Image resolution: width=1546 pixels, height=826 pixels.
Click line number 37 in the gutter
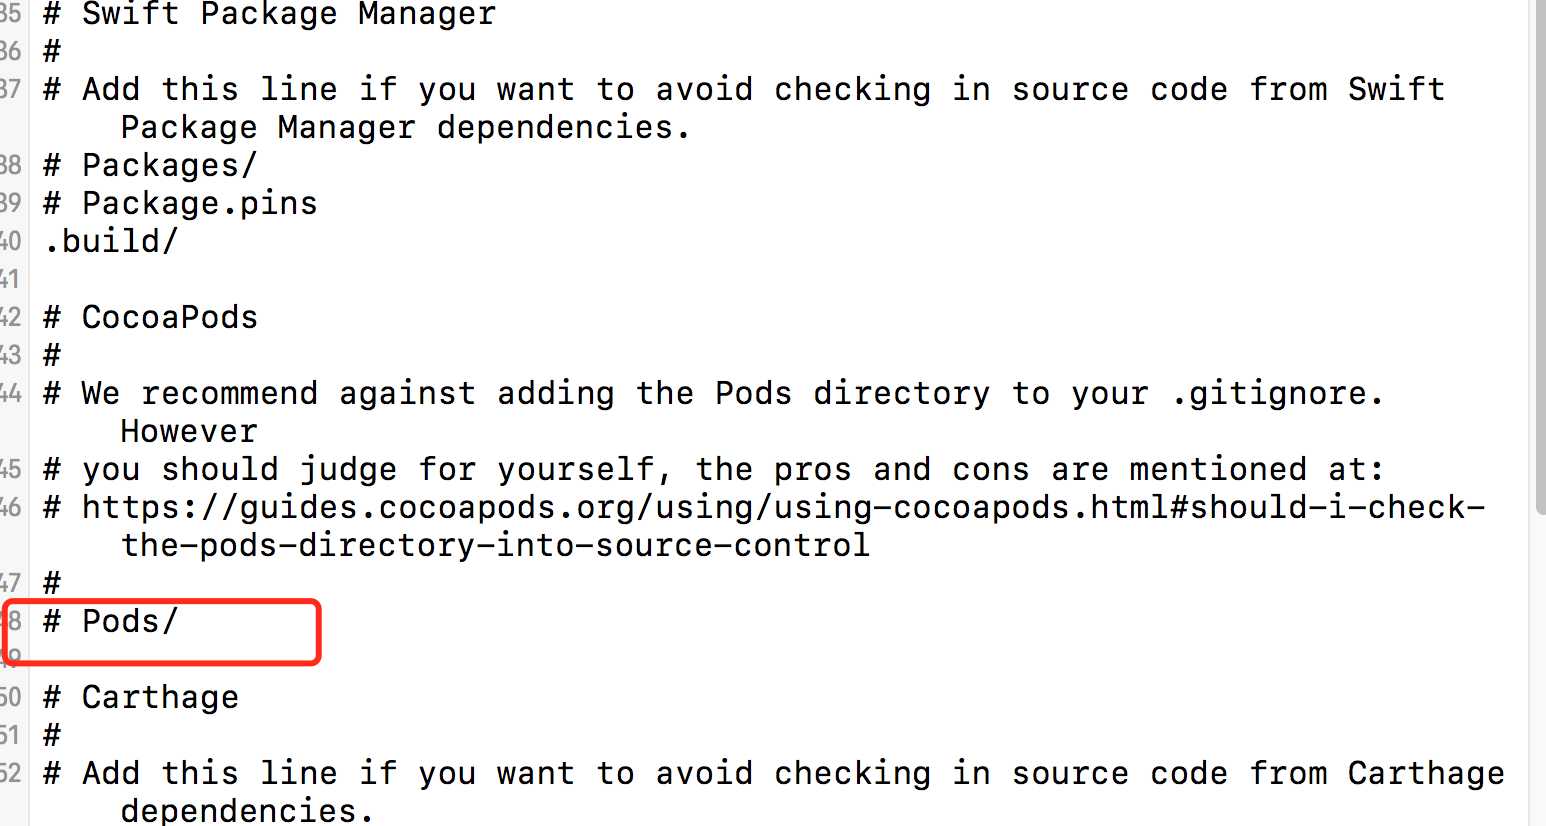(10, 89)
